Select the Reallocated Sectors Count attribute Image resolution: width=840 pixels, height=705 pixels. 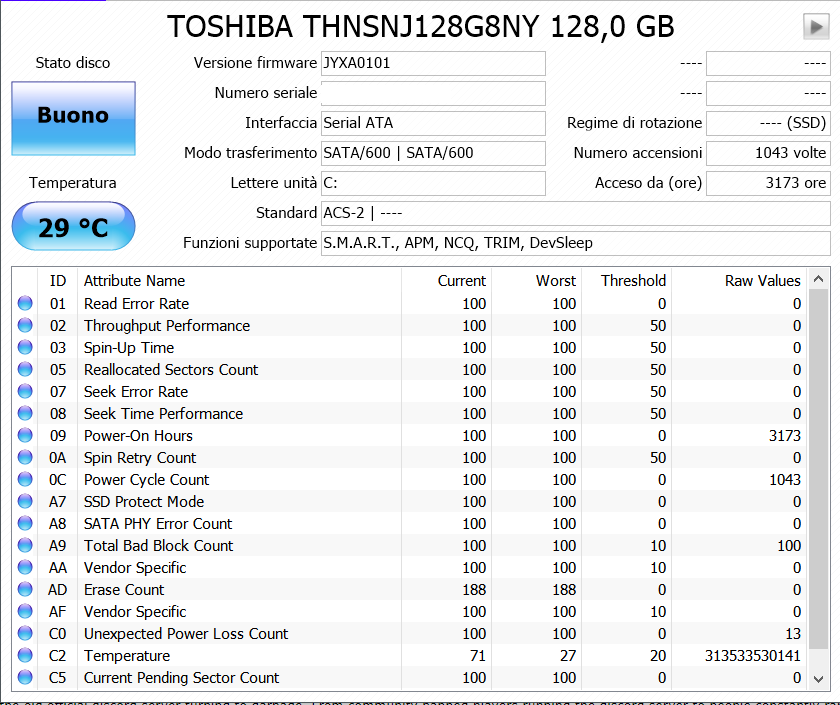click(x=171, y=370)
